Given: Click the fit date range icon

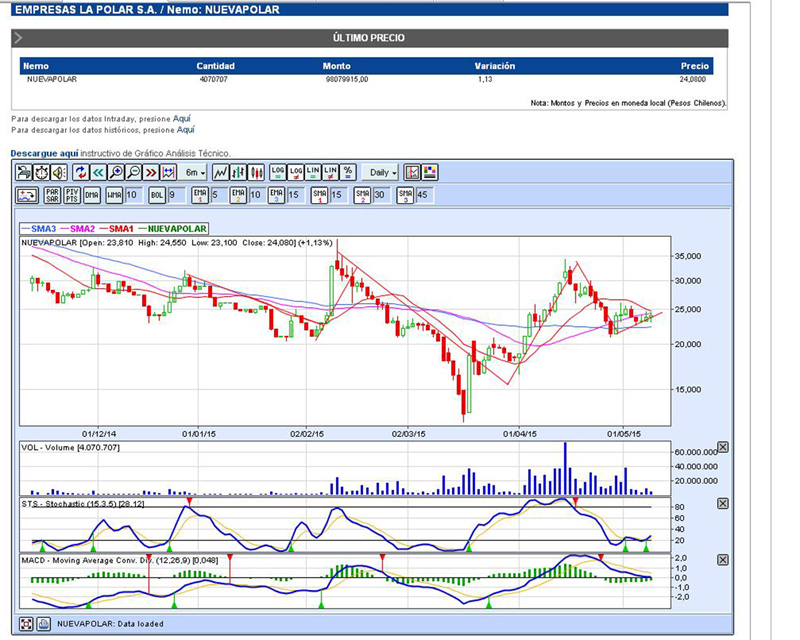Looking at the screenshot, I should tap(168, 173).
